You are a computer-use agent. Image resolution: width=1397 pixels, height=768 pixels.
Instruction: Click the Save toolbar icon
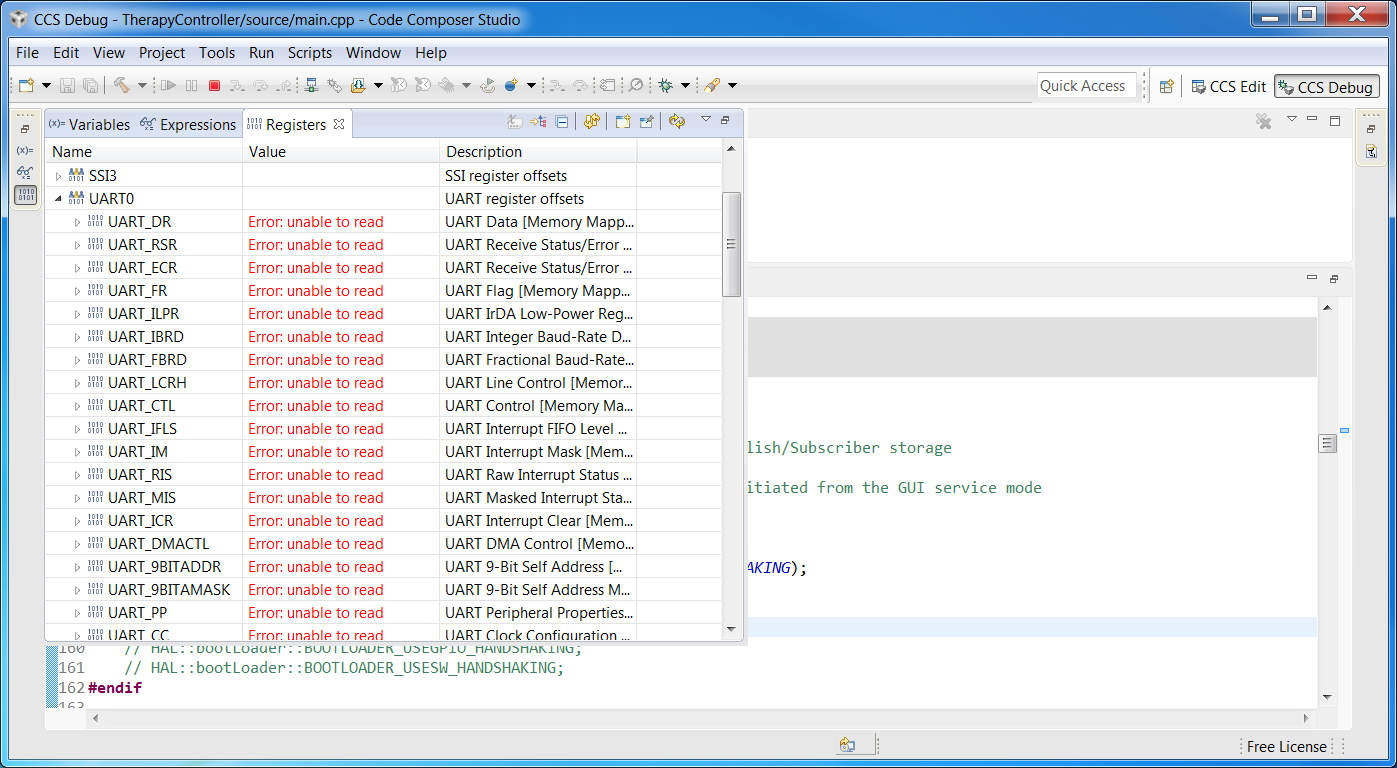[68, 86]
